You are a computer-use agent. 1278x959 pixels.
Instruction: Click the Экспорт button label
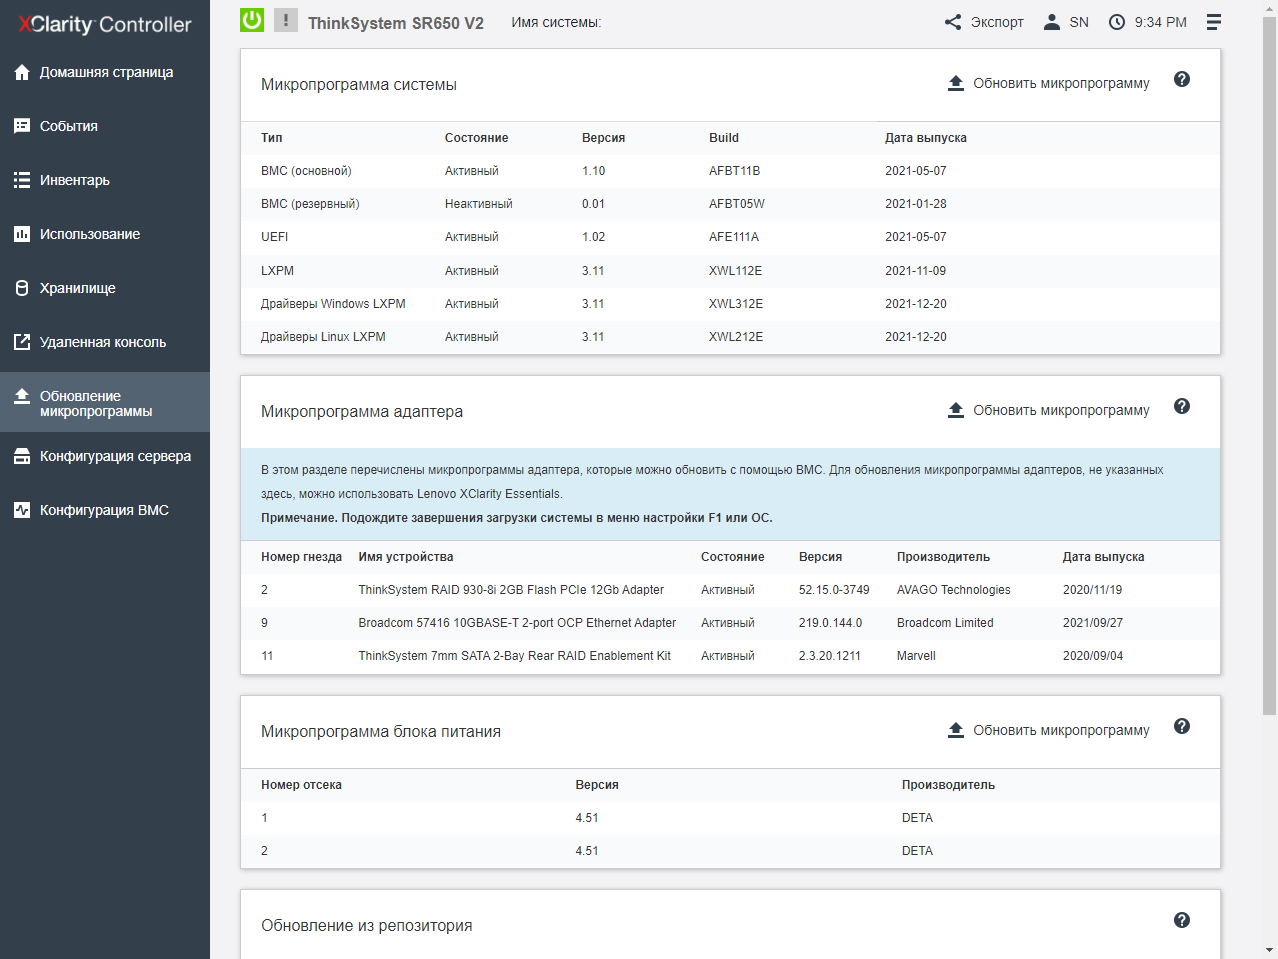(997, 22)
